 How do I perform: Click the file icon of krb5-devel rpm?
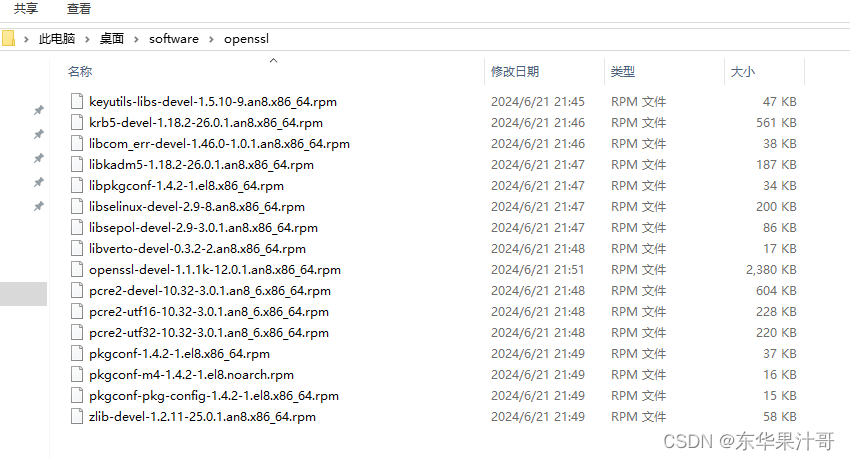click(x=77, y=123)
